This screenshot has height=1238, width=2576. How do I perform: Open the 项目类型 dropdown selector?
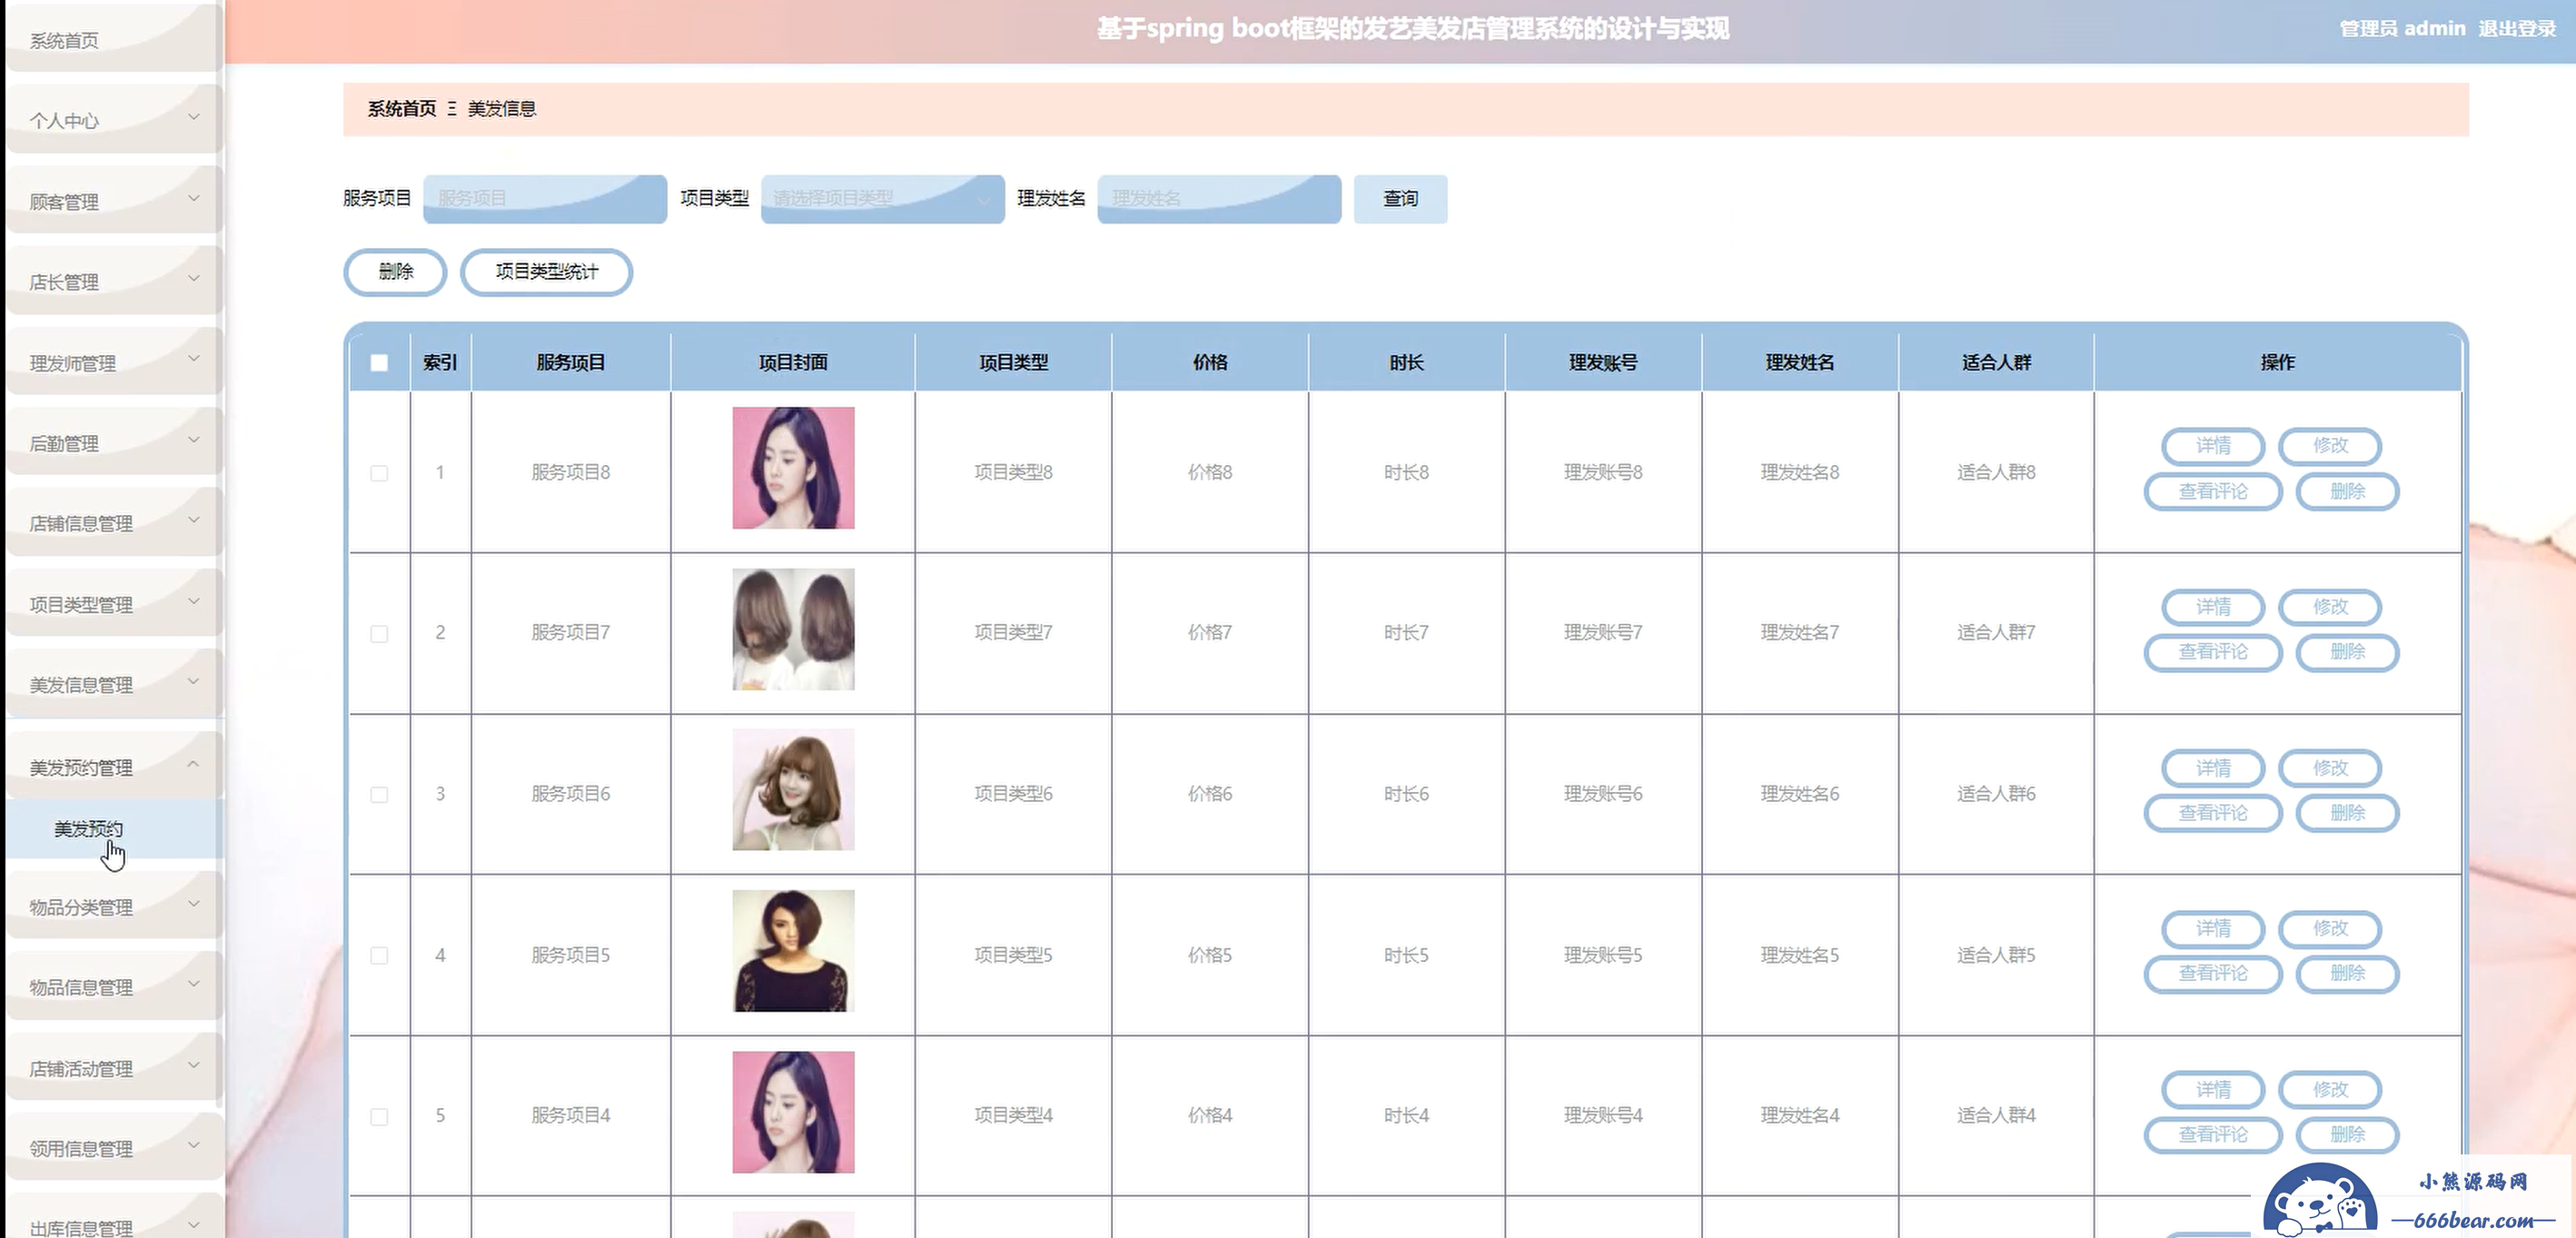[883, 199]
